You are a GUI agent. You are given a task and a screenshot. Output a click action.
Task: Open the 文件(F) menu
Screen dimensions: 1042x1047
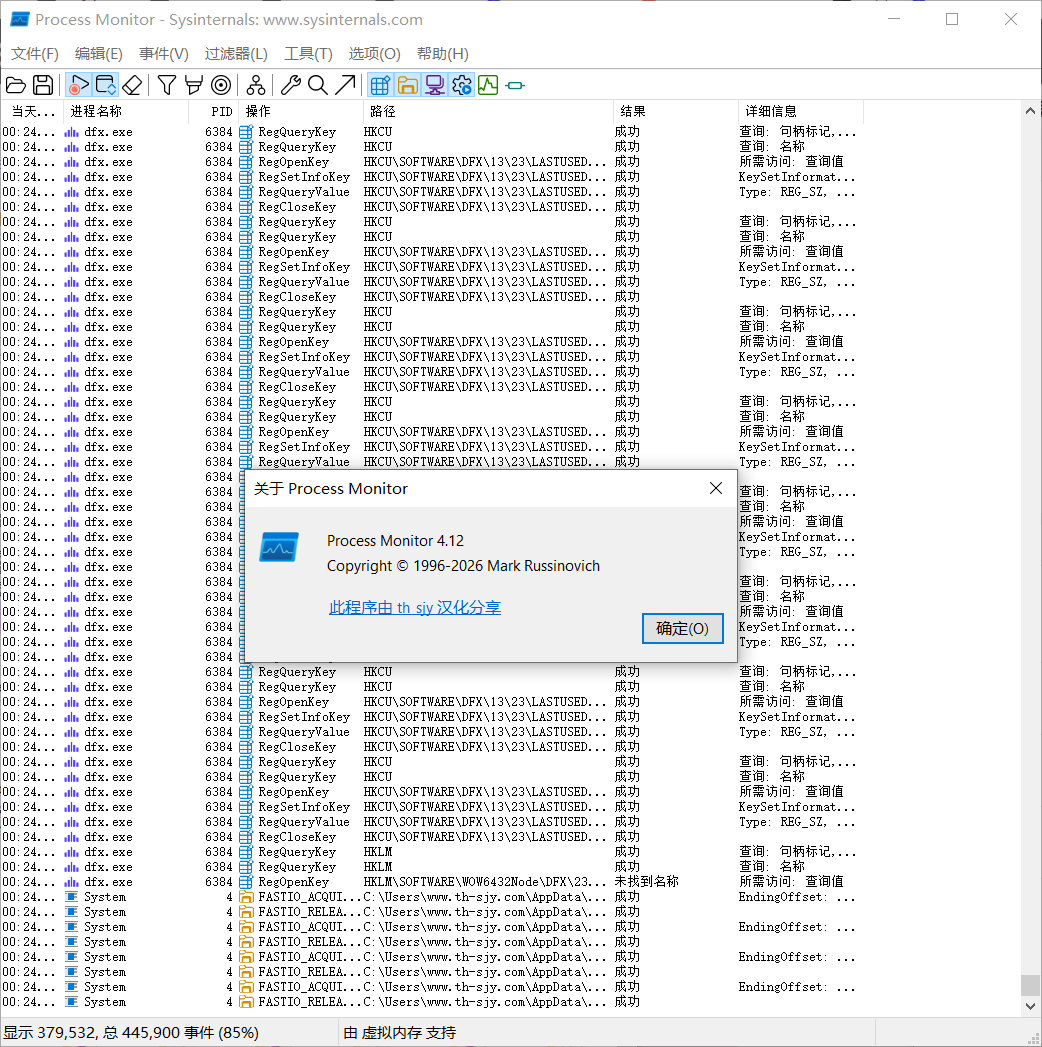coord(35,54)
